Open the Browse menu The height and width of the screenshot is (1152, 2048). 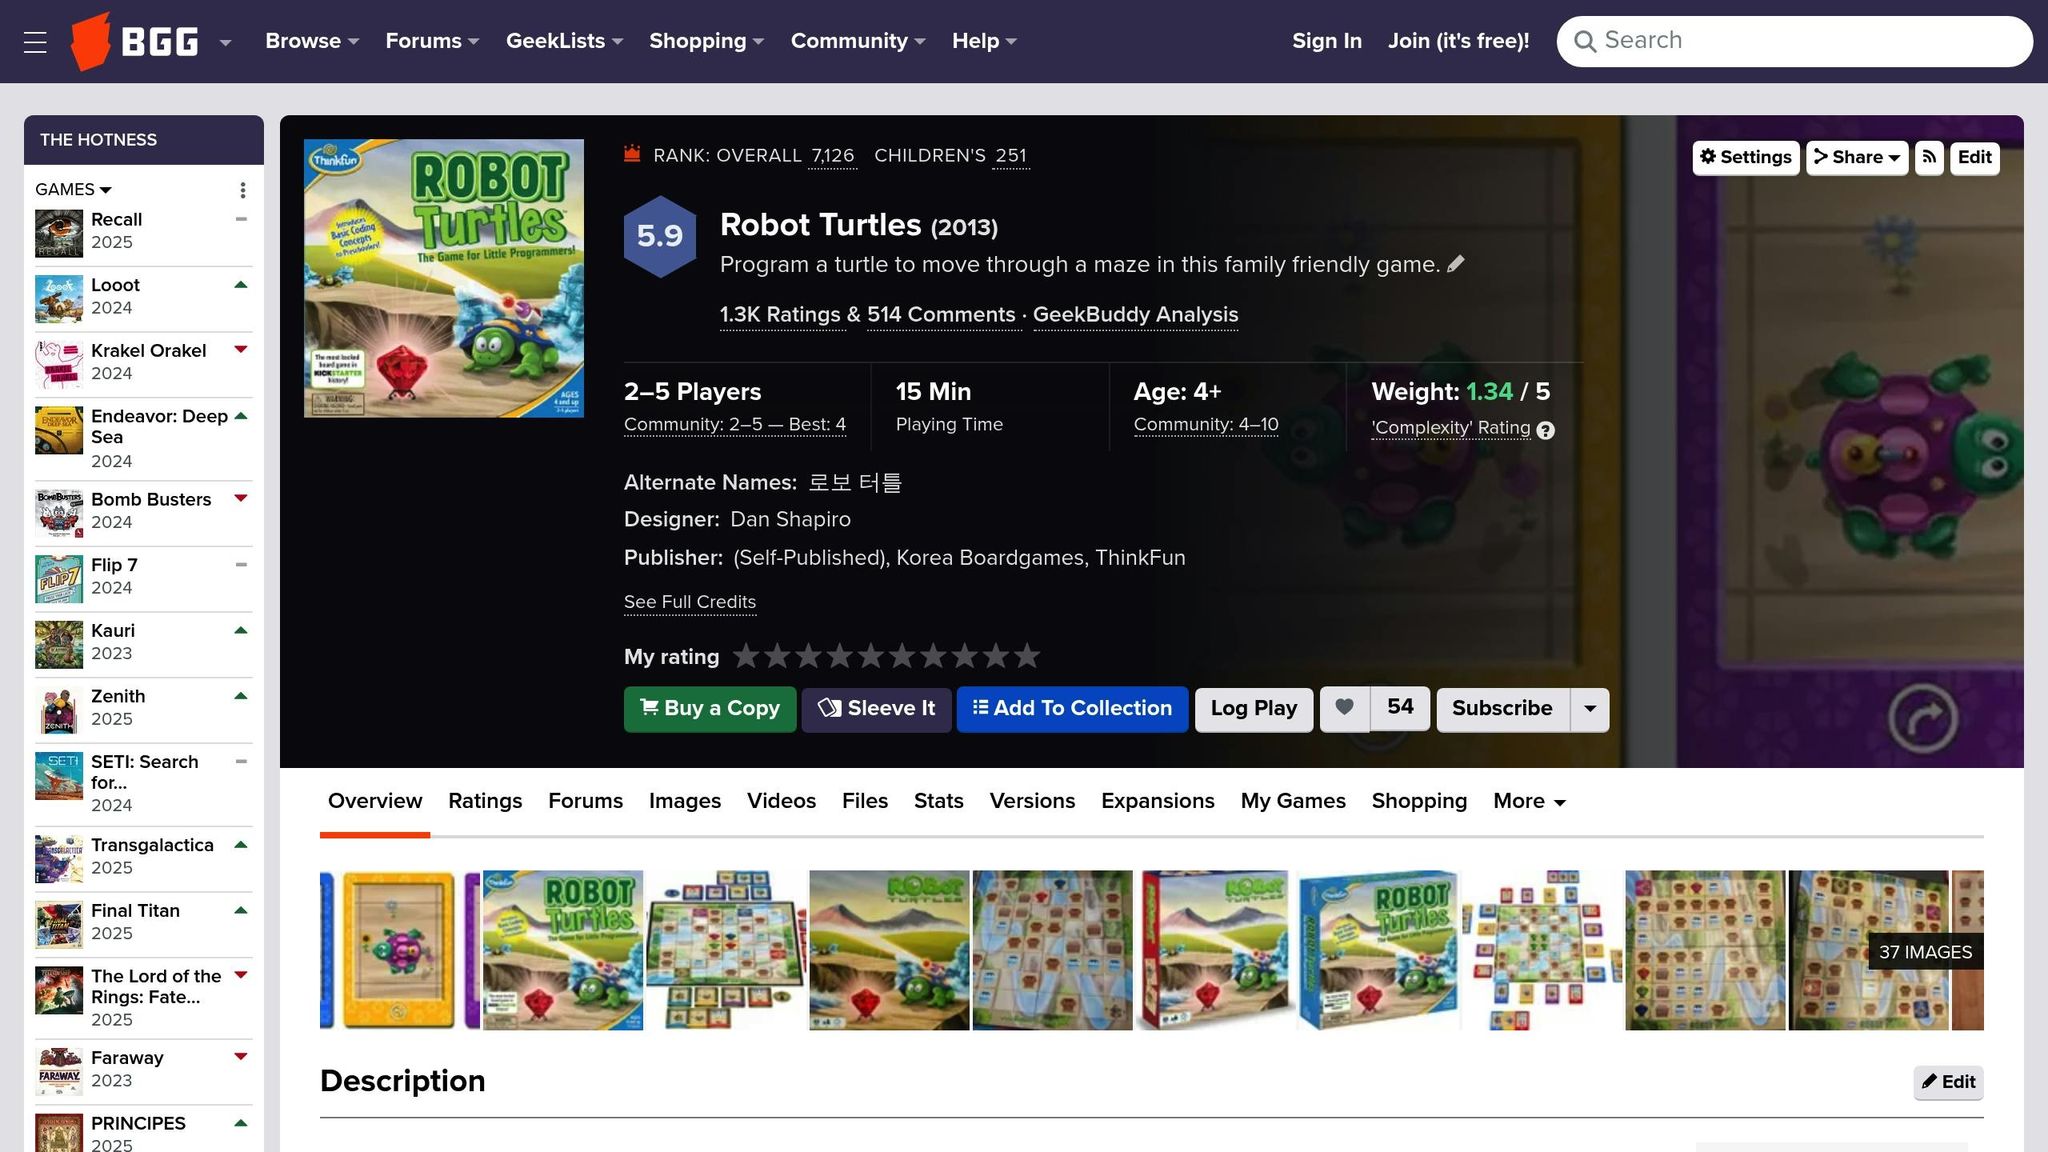[x=312, y=41]
